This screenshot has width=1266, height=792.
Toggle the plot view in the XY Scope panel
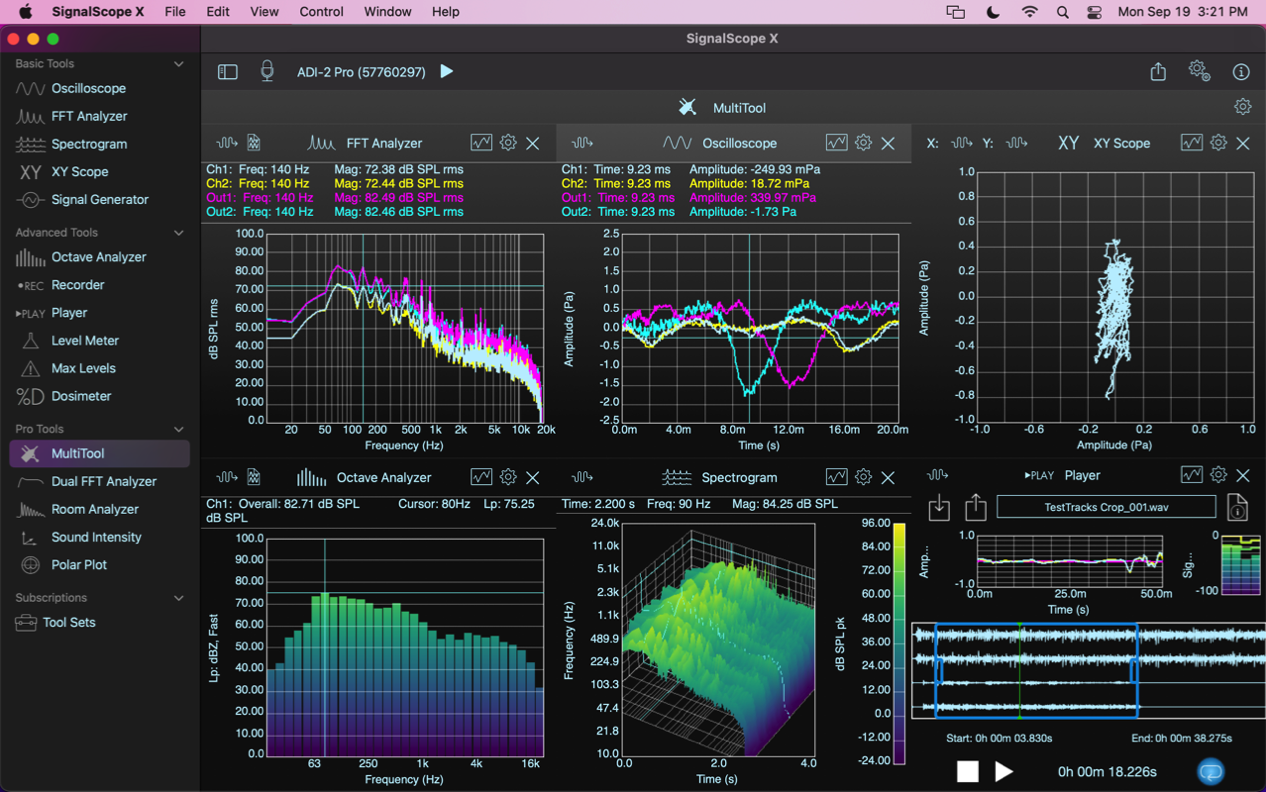click(1191, 143)
